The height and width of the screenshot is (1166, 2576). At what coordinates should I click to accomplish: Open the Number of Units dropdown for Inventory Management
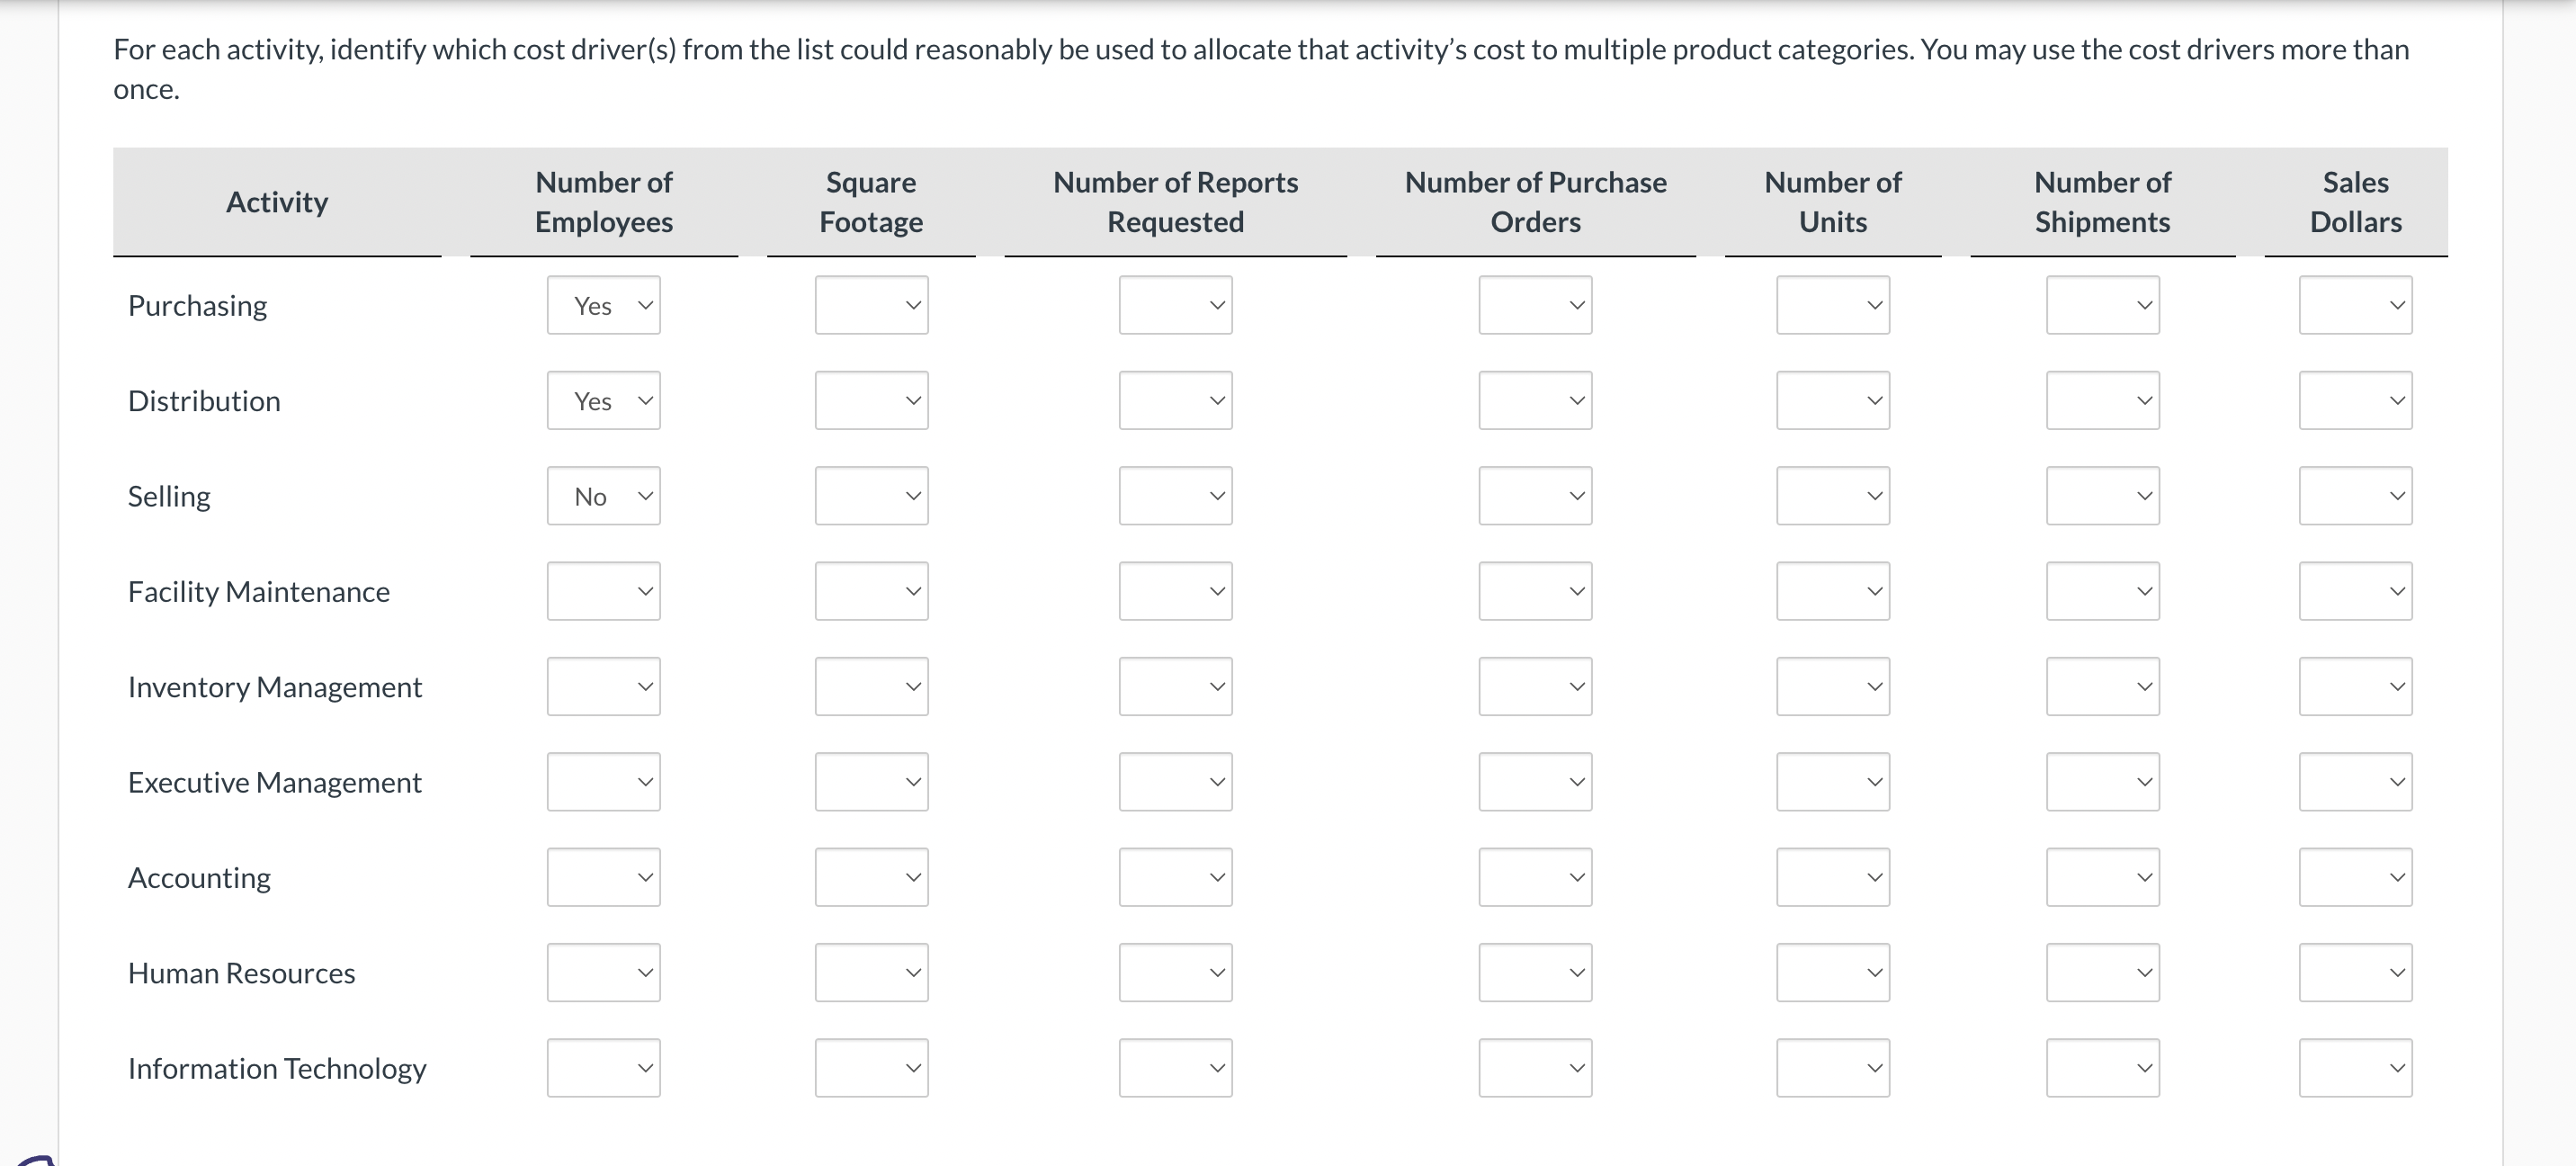coord(1832,686)
